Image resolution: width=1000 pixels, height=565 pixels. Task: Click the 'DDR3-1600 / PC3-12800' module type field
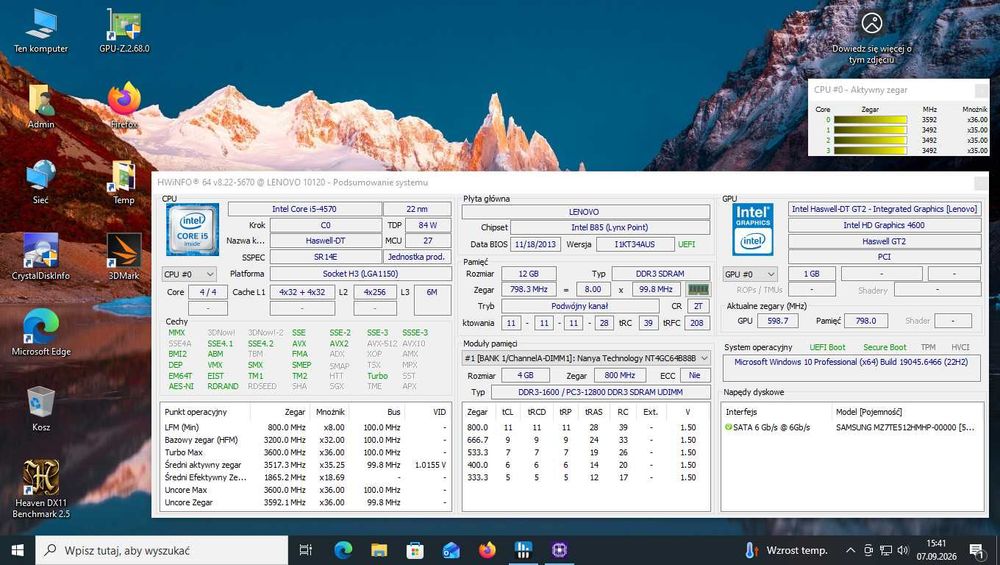pyautogui.click(x=600, y=392)
